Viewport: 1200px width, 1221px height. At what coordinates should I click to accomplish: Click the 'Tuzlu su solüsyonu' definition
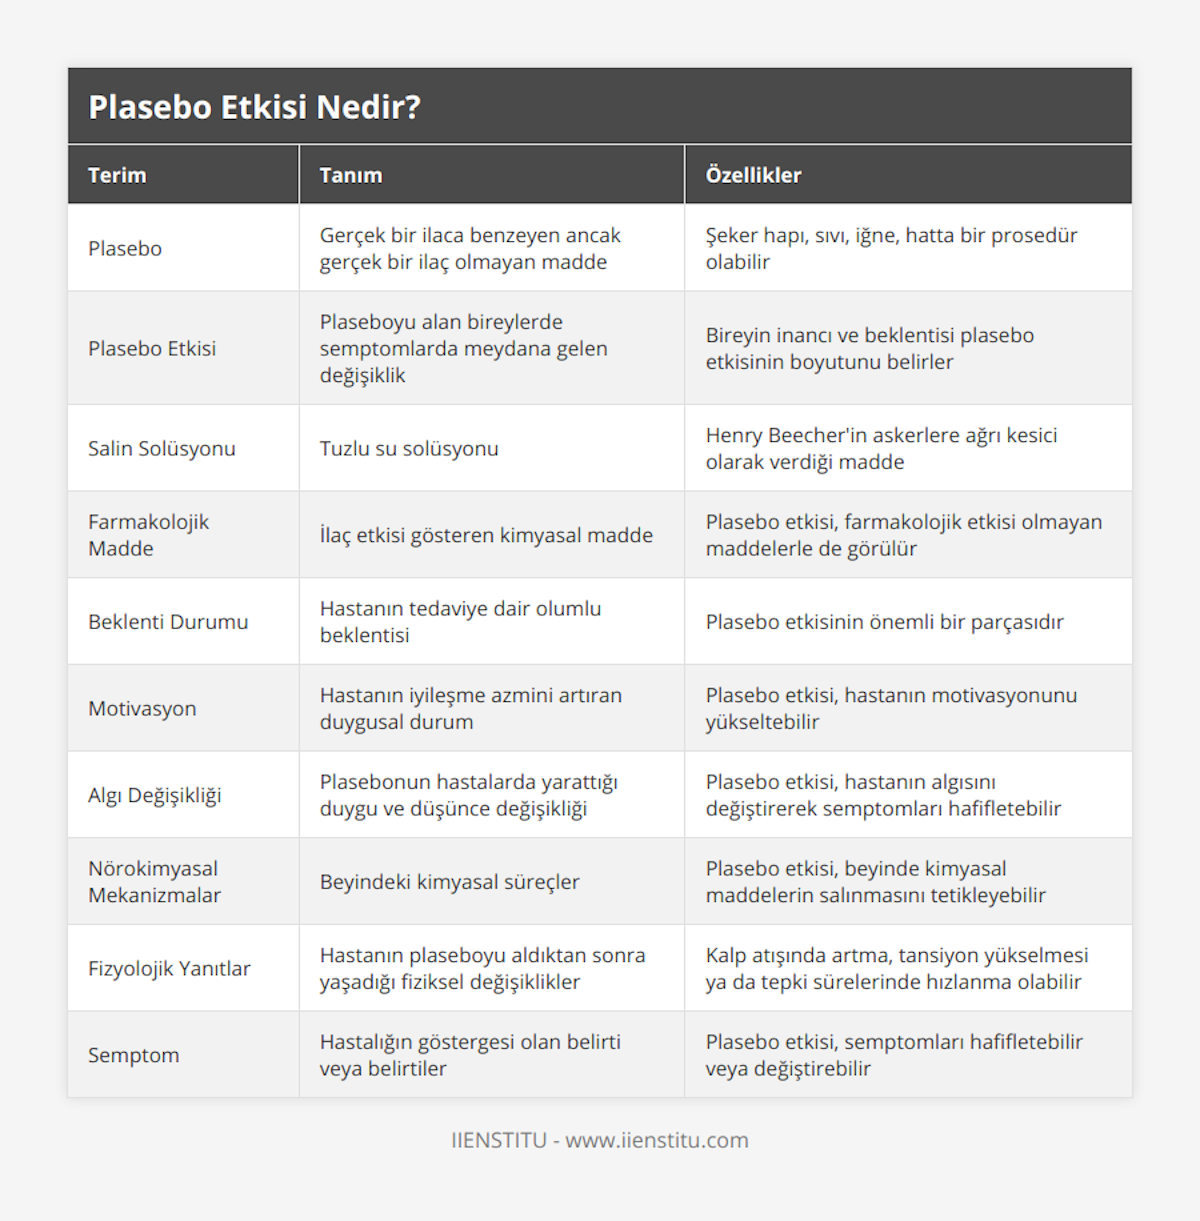tap(409, 448)
